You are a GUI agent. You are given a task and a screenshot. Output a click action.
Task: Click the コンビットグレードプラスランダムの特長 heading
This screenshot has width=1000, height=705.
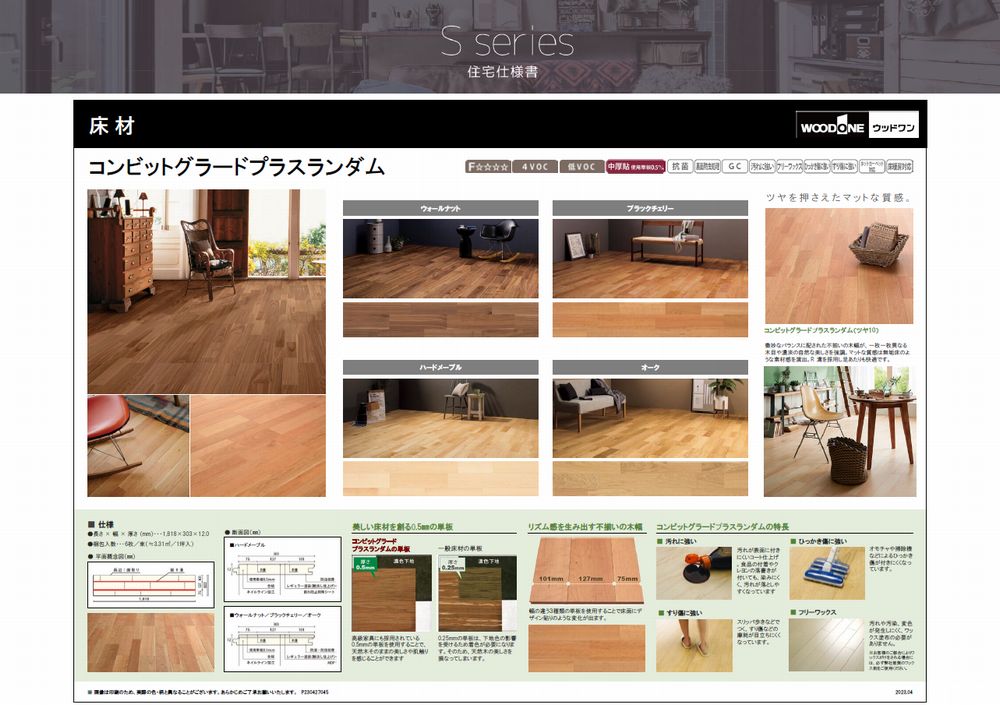pos(723,527)
